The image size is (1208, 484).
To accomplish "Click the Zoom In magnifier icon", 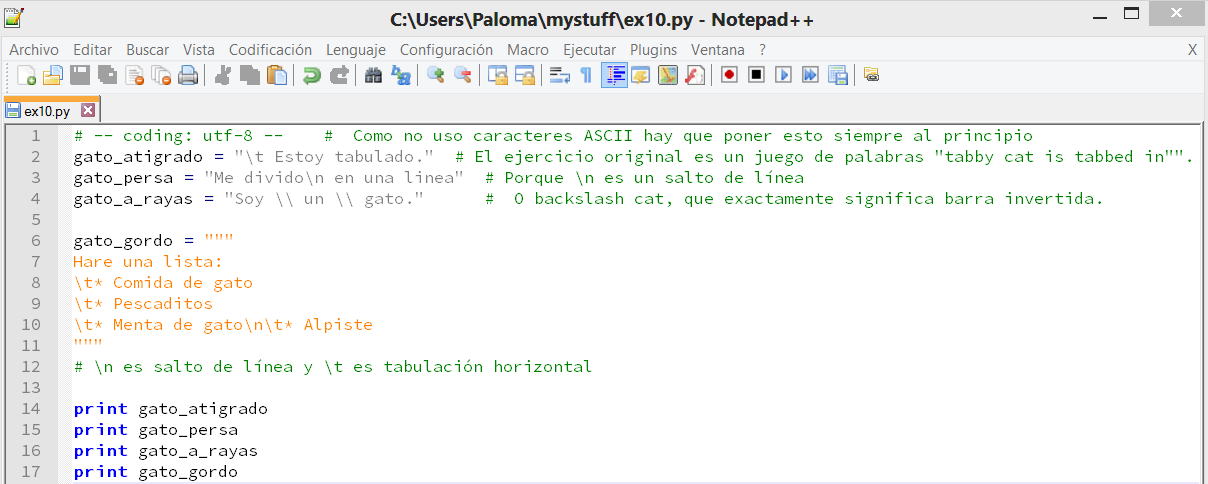I will tap(436, 75).
